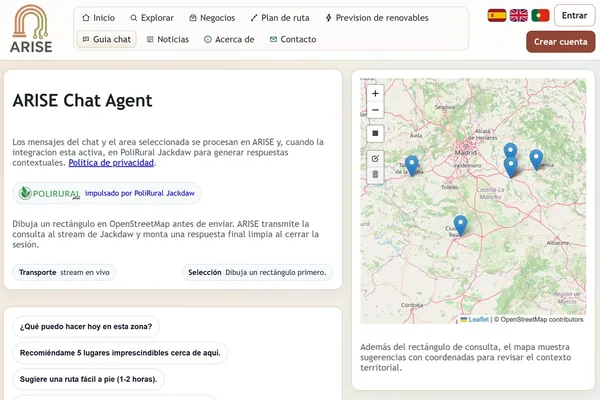The image size is (600, 400).
Task: Choose prompt ¿Qué puedo hacer hoy en esta zona?
Action: click(x=86, y=327)
